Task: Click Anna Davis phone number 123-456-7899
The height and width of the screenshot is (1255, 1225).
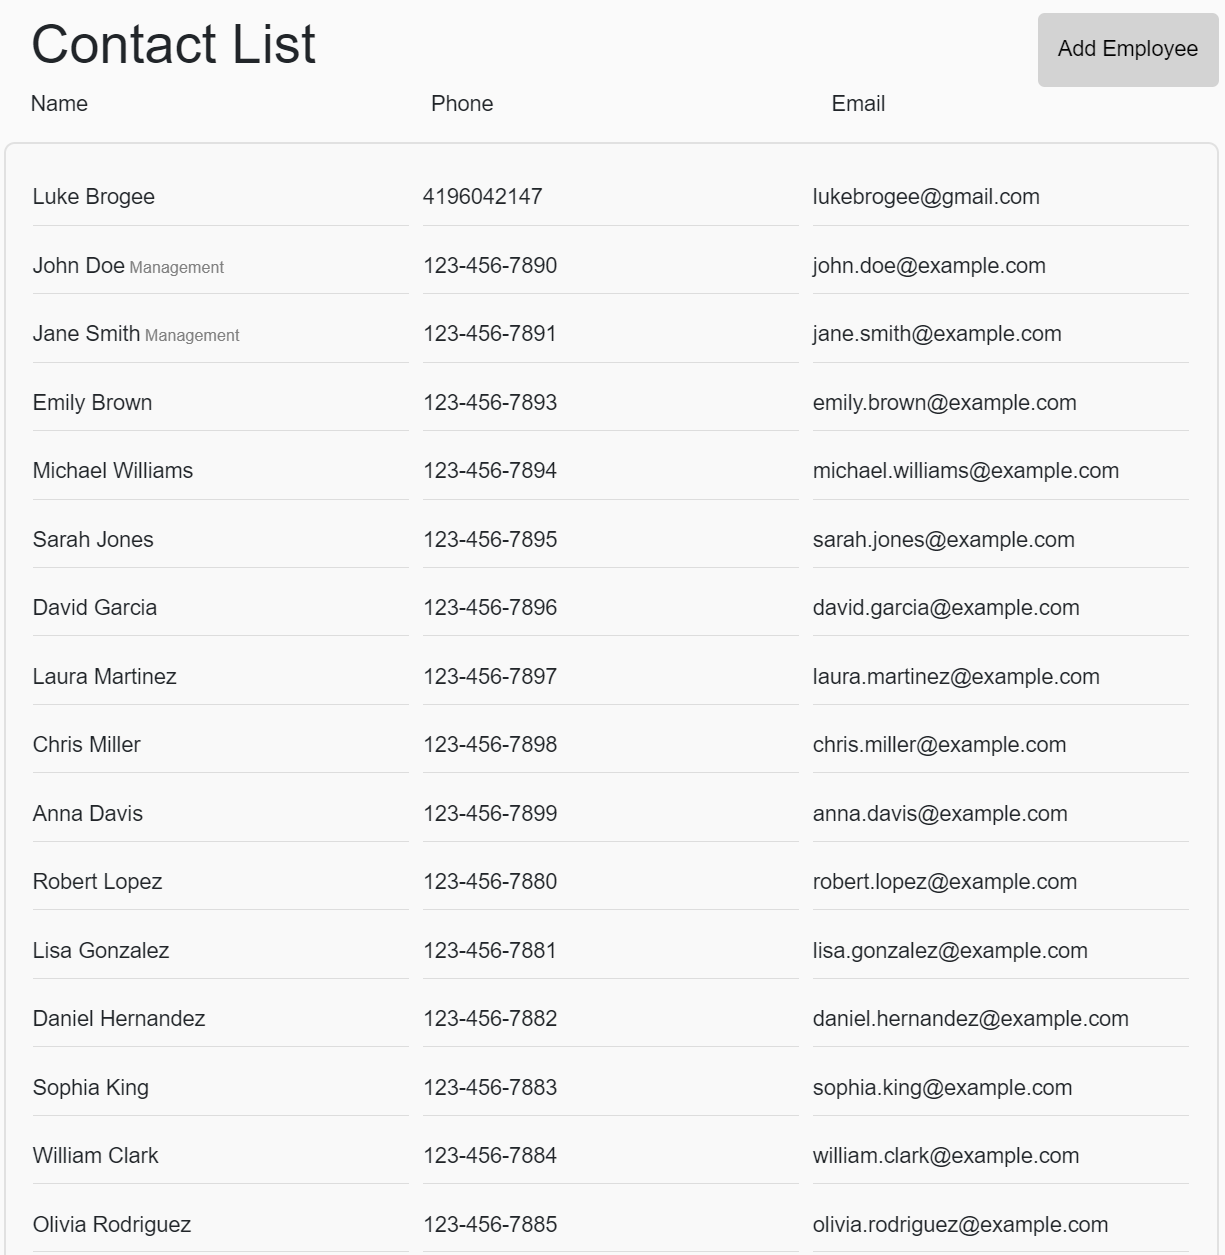Action: tap(489, 814)
